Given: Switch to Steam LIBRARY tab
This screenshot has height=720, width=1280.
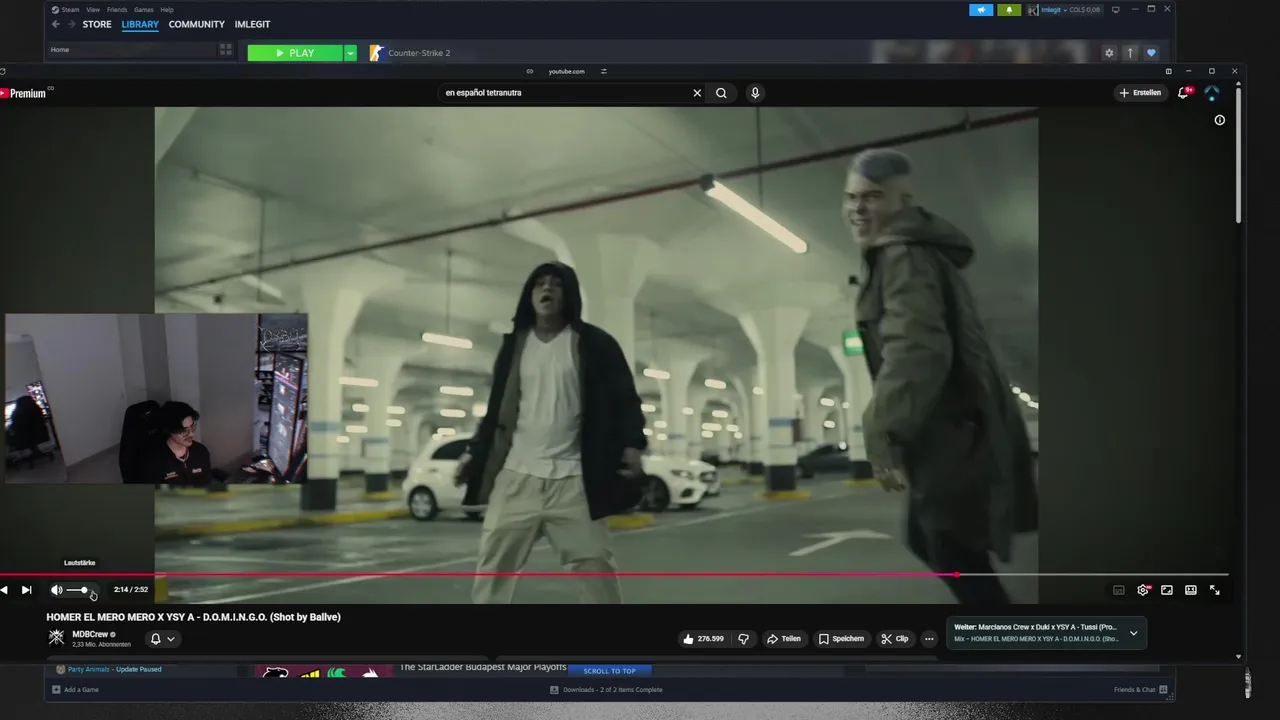Looking at the screenshot, I should [x=140, y=25].
